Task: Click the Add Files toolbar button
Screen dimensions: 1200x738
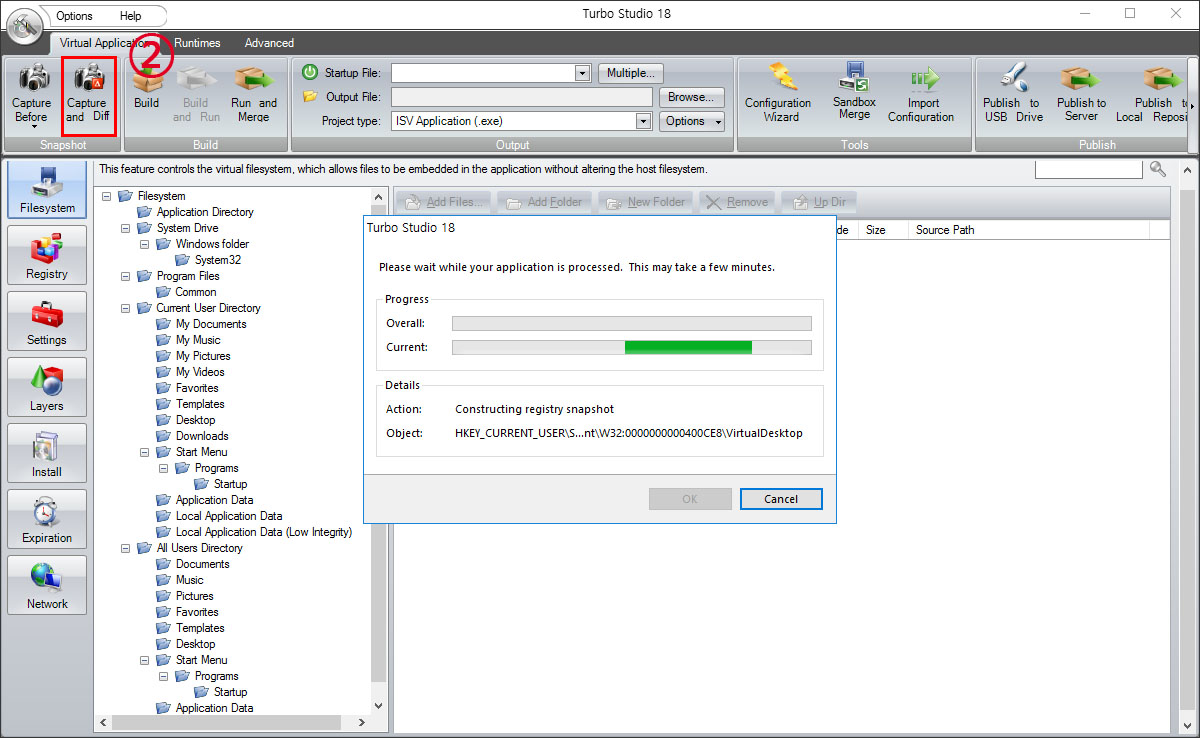Action: 446,202
